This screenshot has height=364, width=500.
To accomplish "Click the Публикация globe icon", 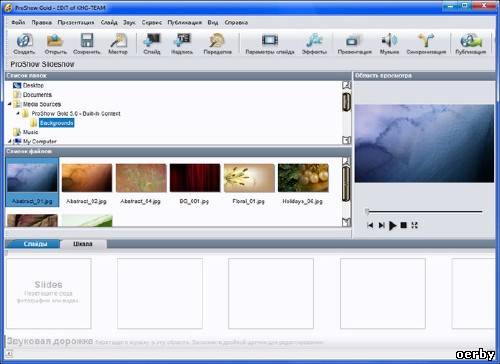I will [x=471, y=44].
